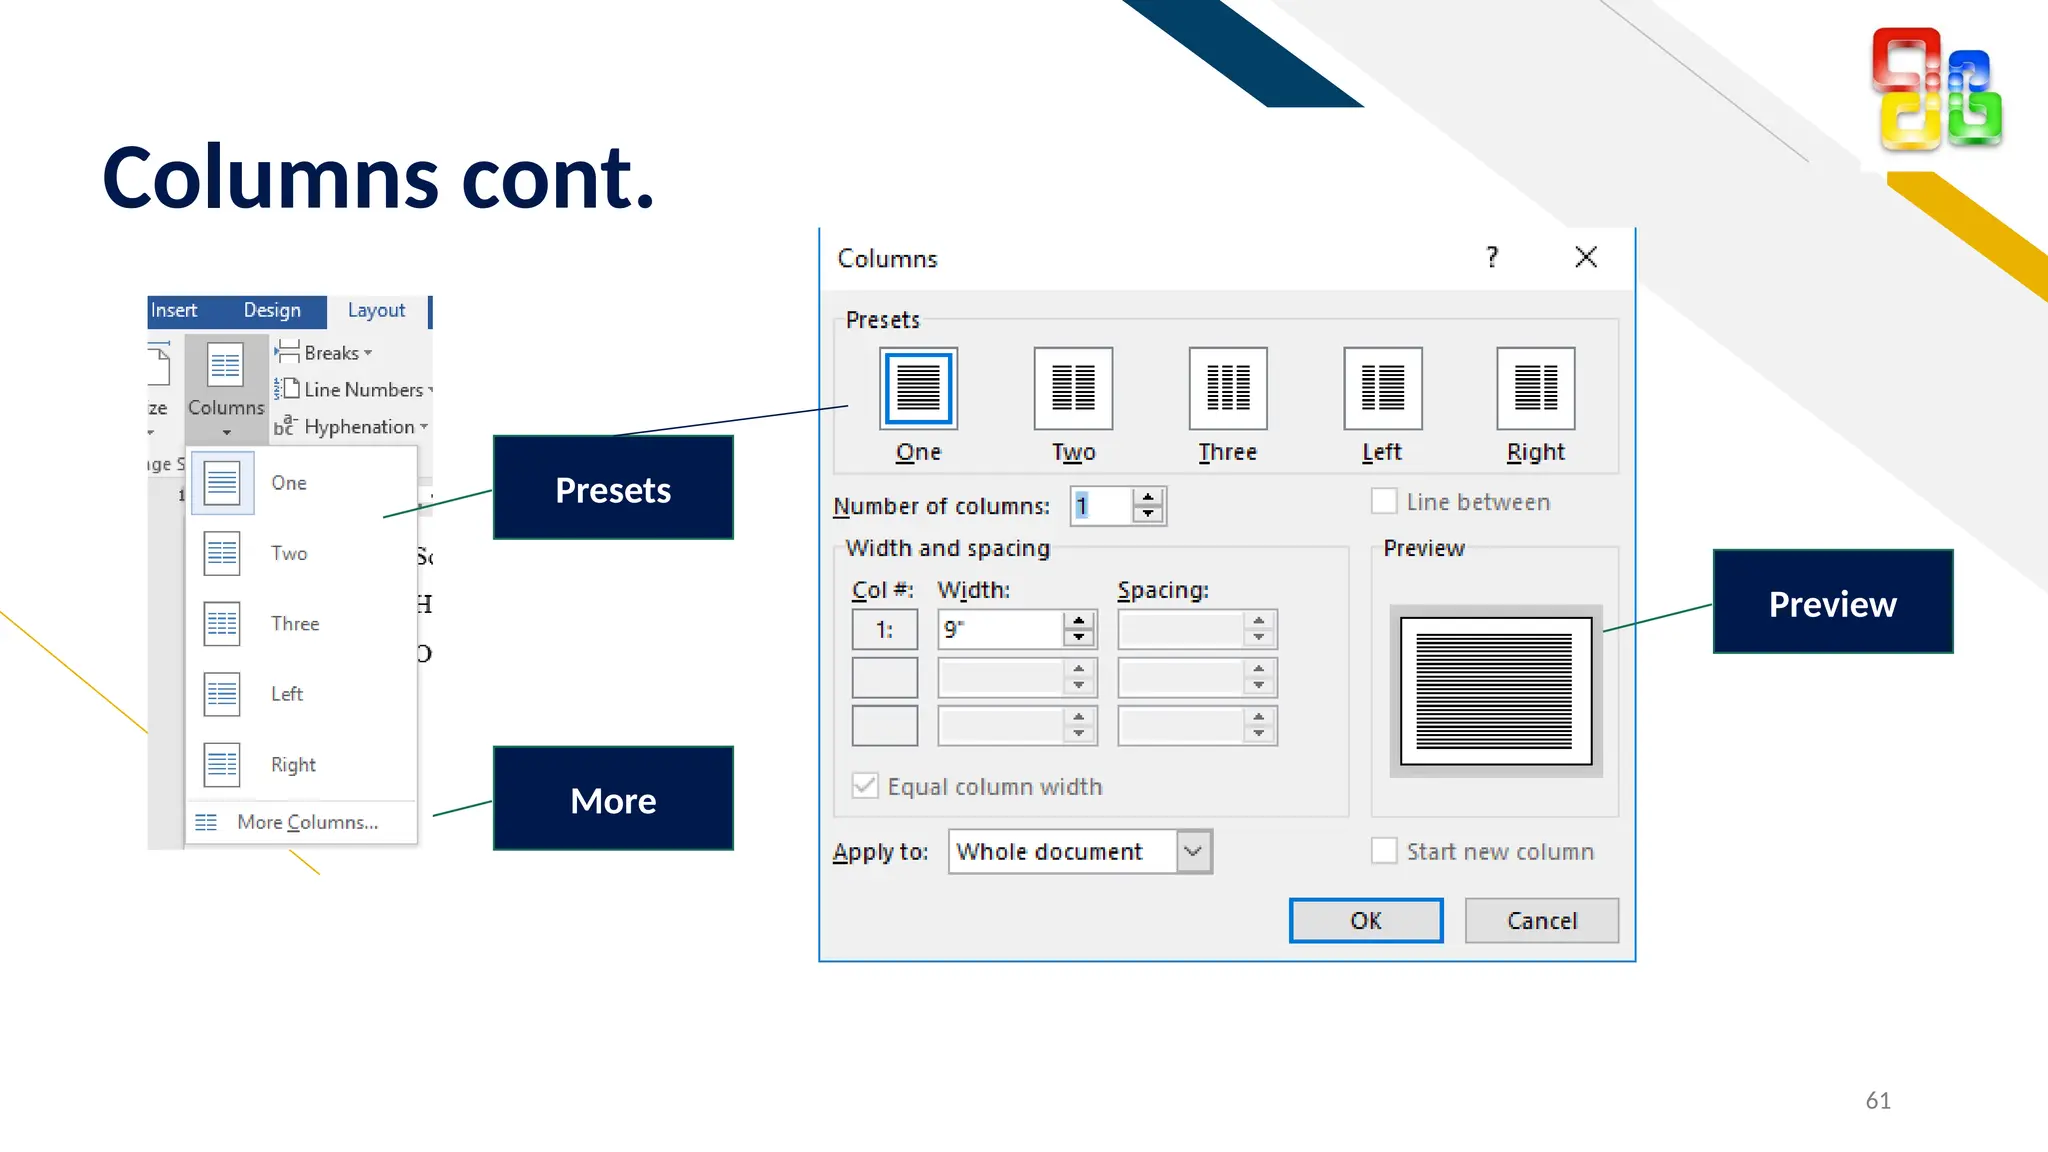Click the column 1 Width input field
Image resolution: width=2048 pixels, height=1152 pixels.
[1001, 629]
